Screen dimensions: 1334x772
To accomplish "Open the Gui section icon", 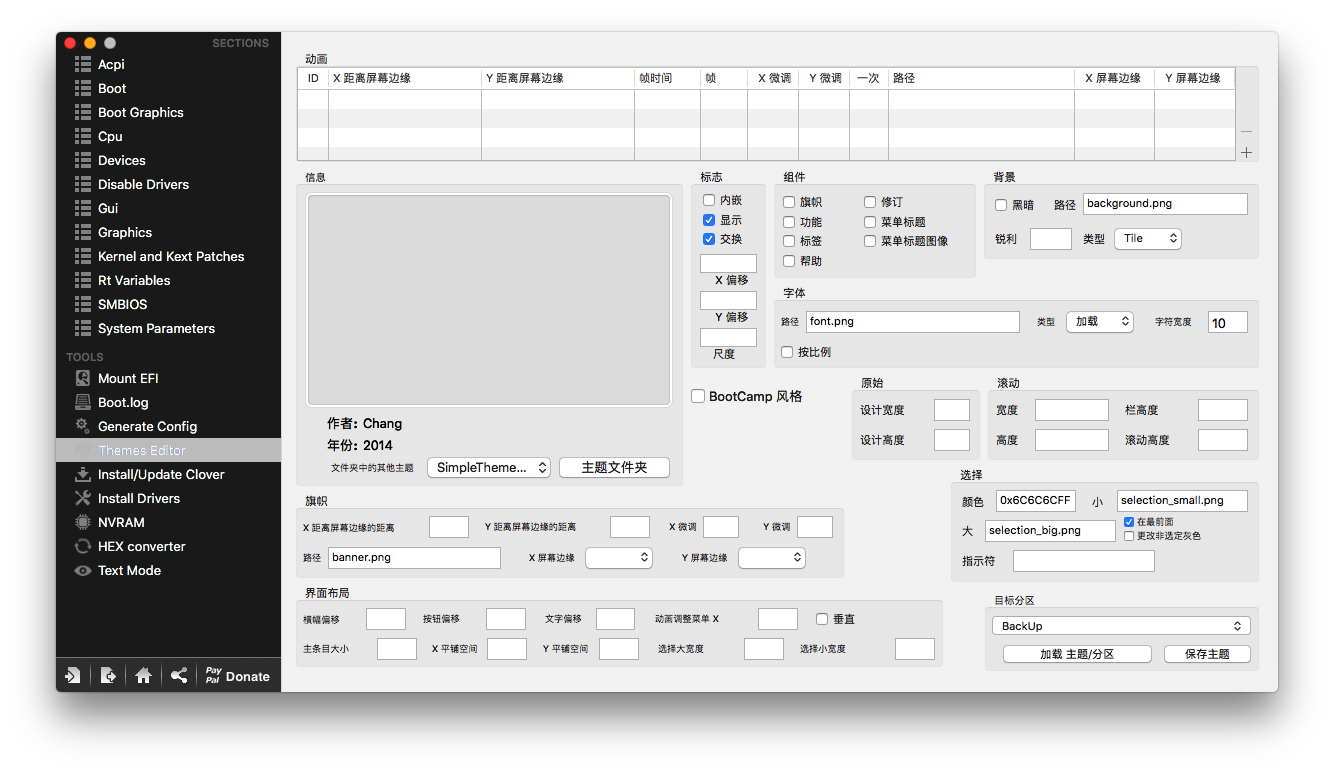I will coord(83,208).
